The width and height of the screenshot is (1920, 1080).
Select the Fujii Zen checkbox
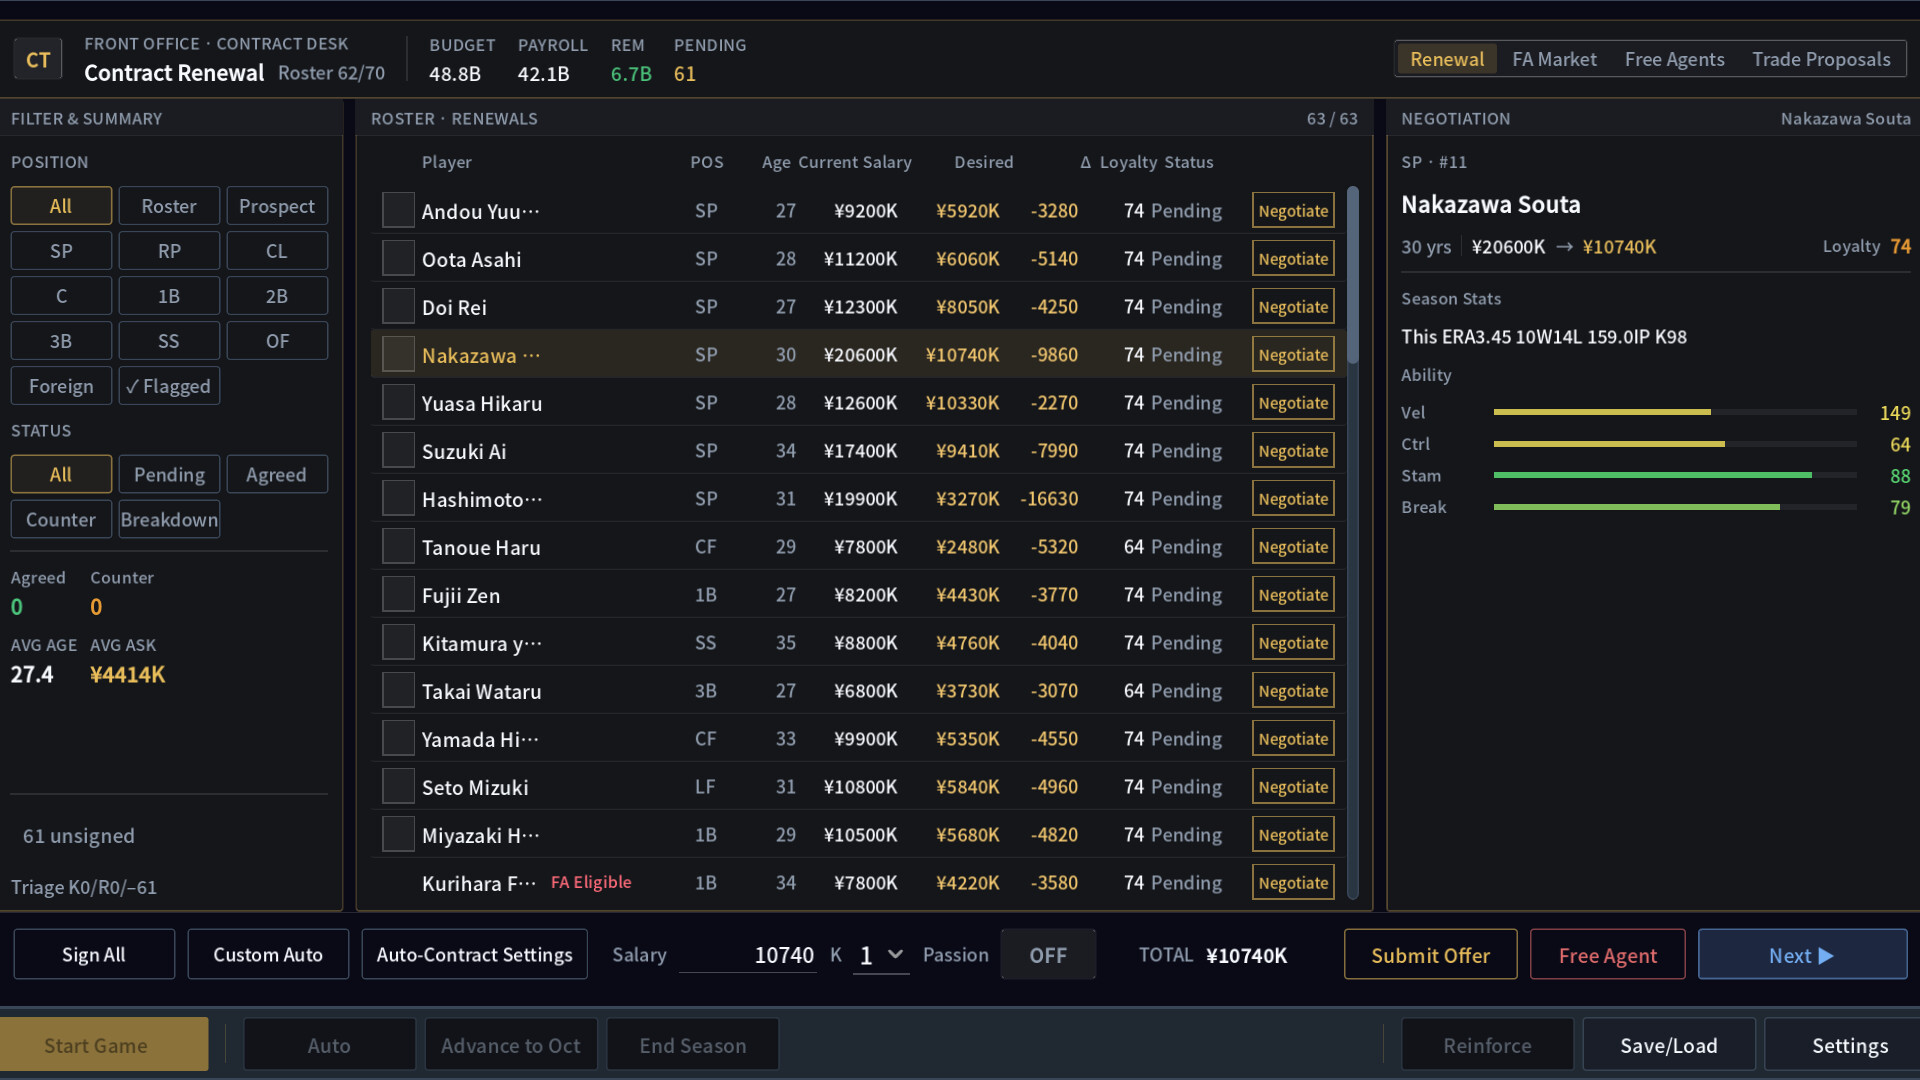[398, 595]
